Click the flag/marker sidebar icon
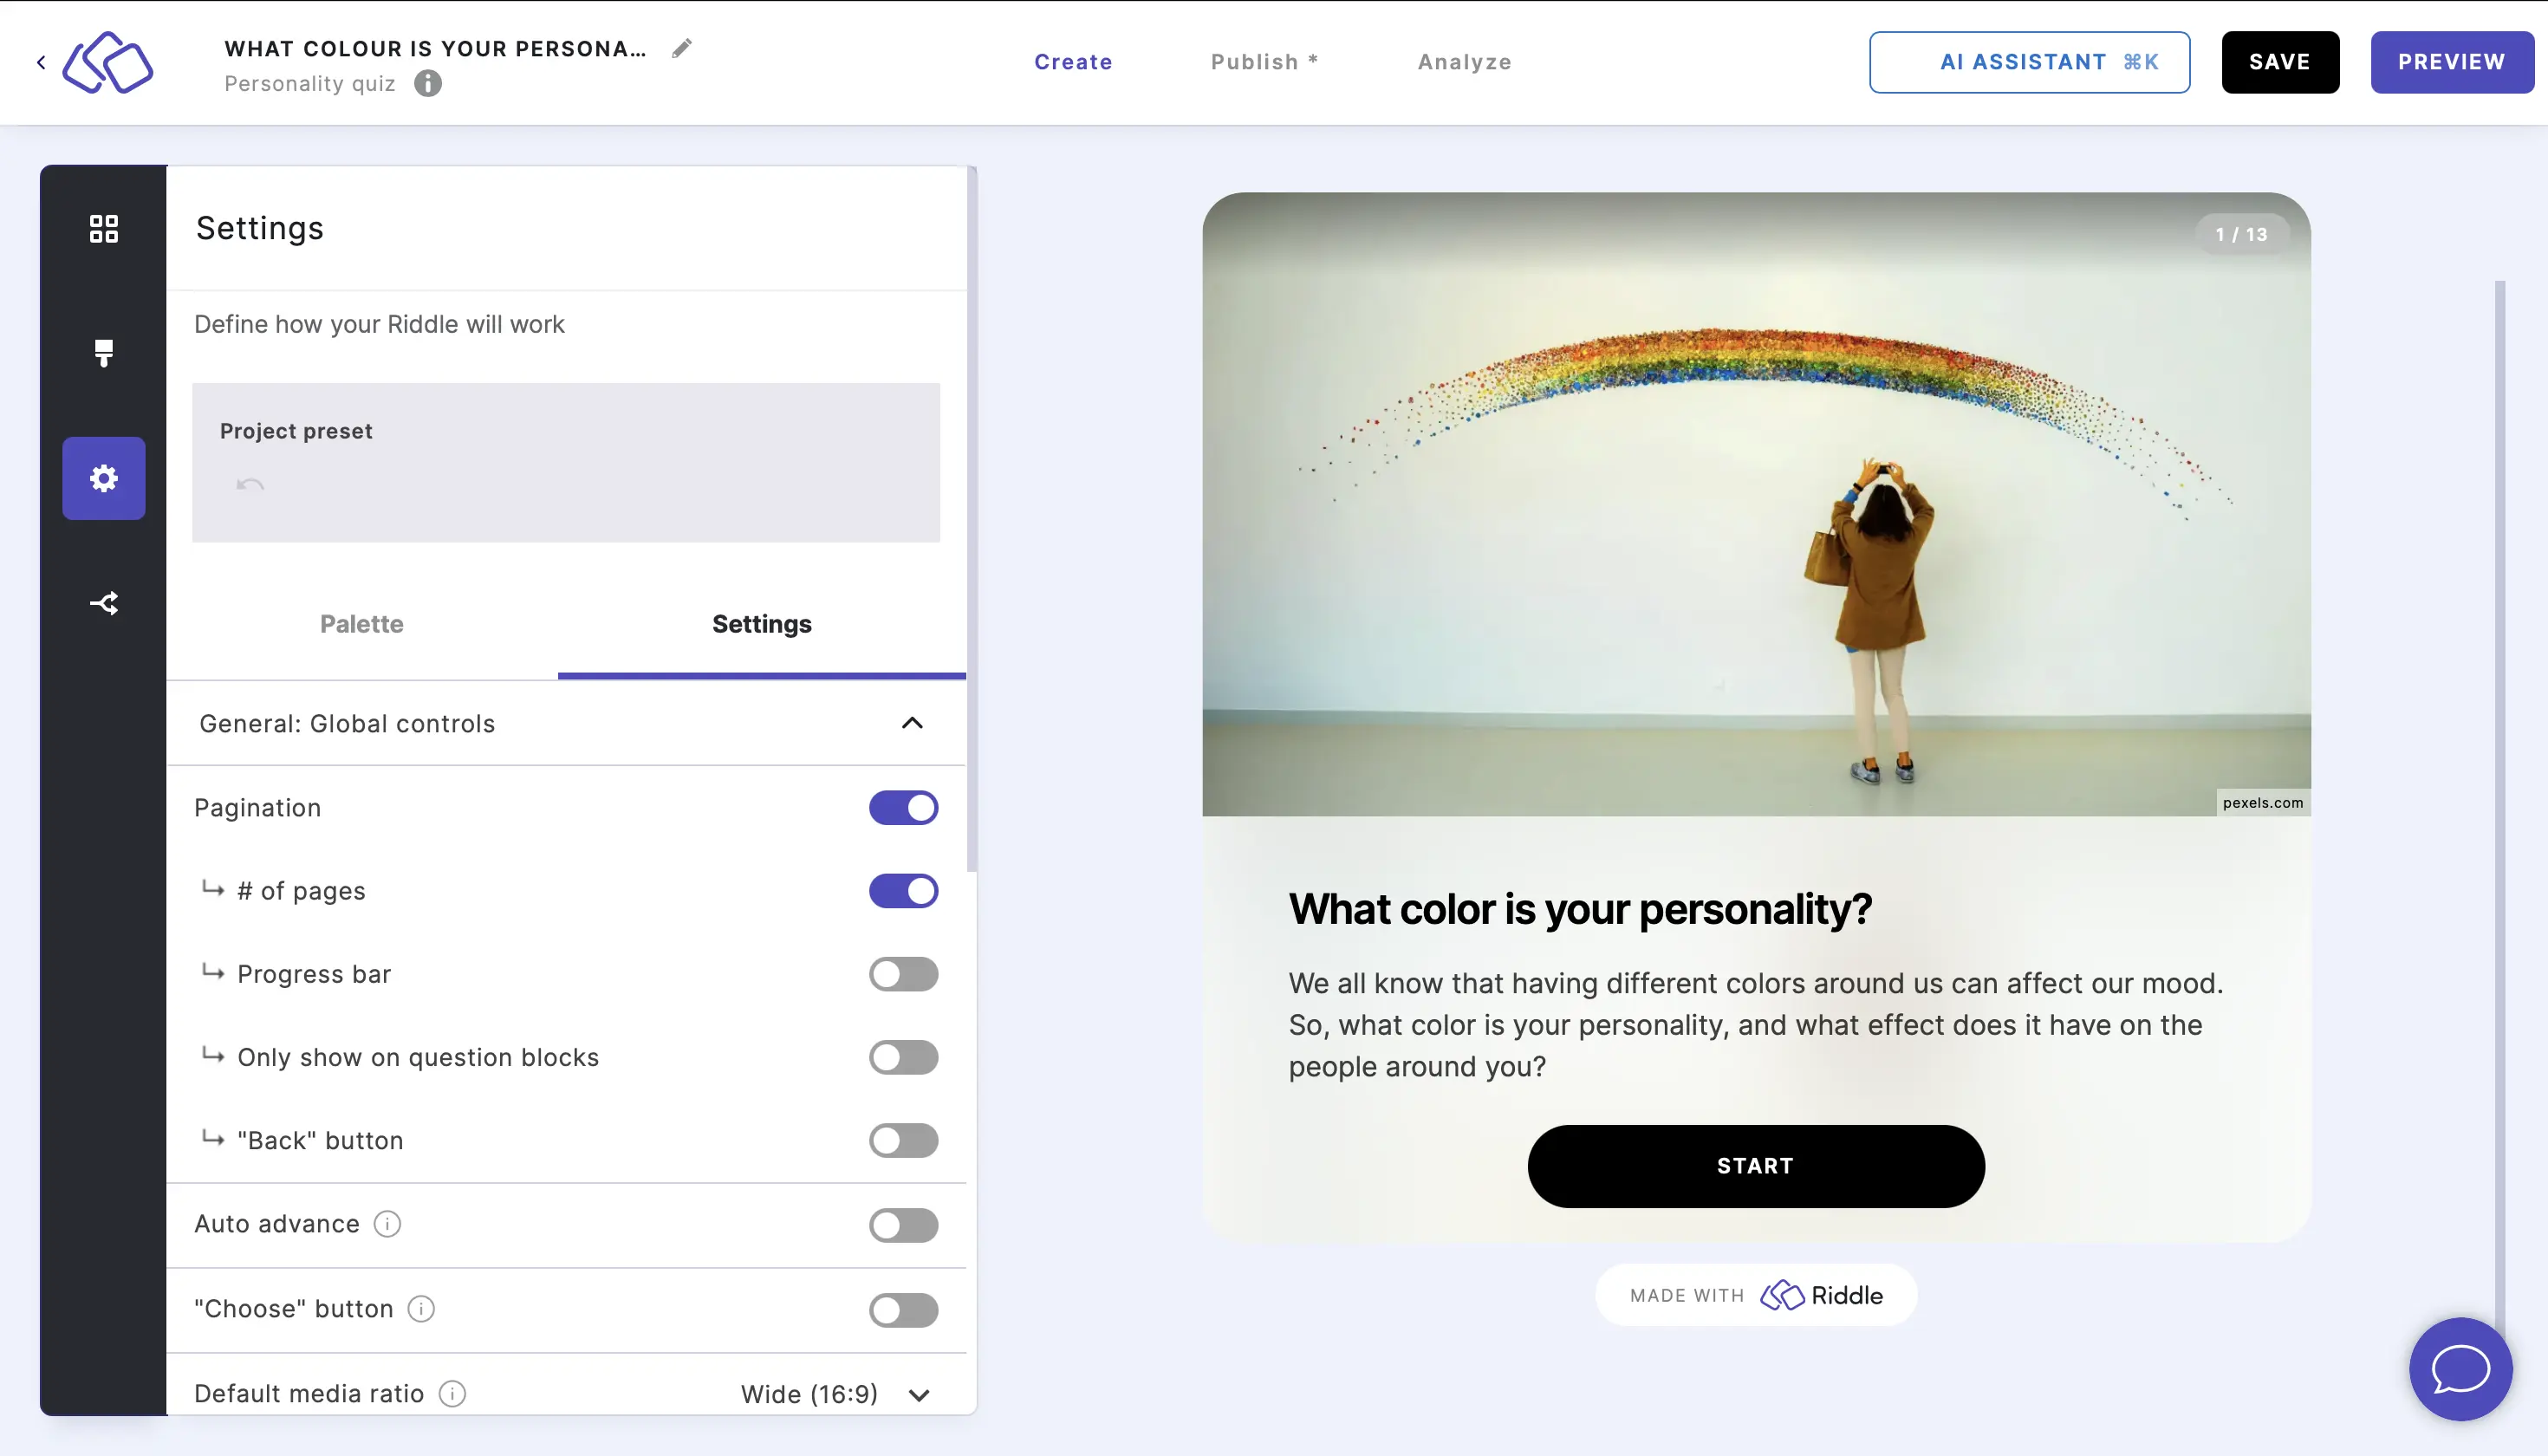Image resolution: width=2548 pixels, height=1456 pixels. tap(103, 352)
